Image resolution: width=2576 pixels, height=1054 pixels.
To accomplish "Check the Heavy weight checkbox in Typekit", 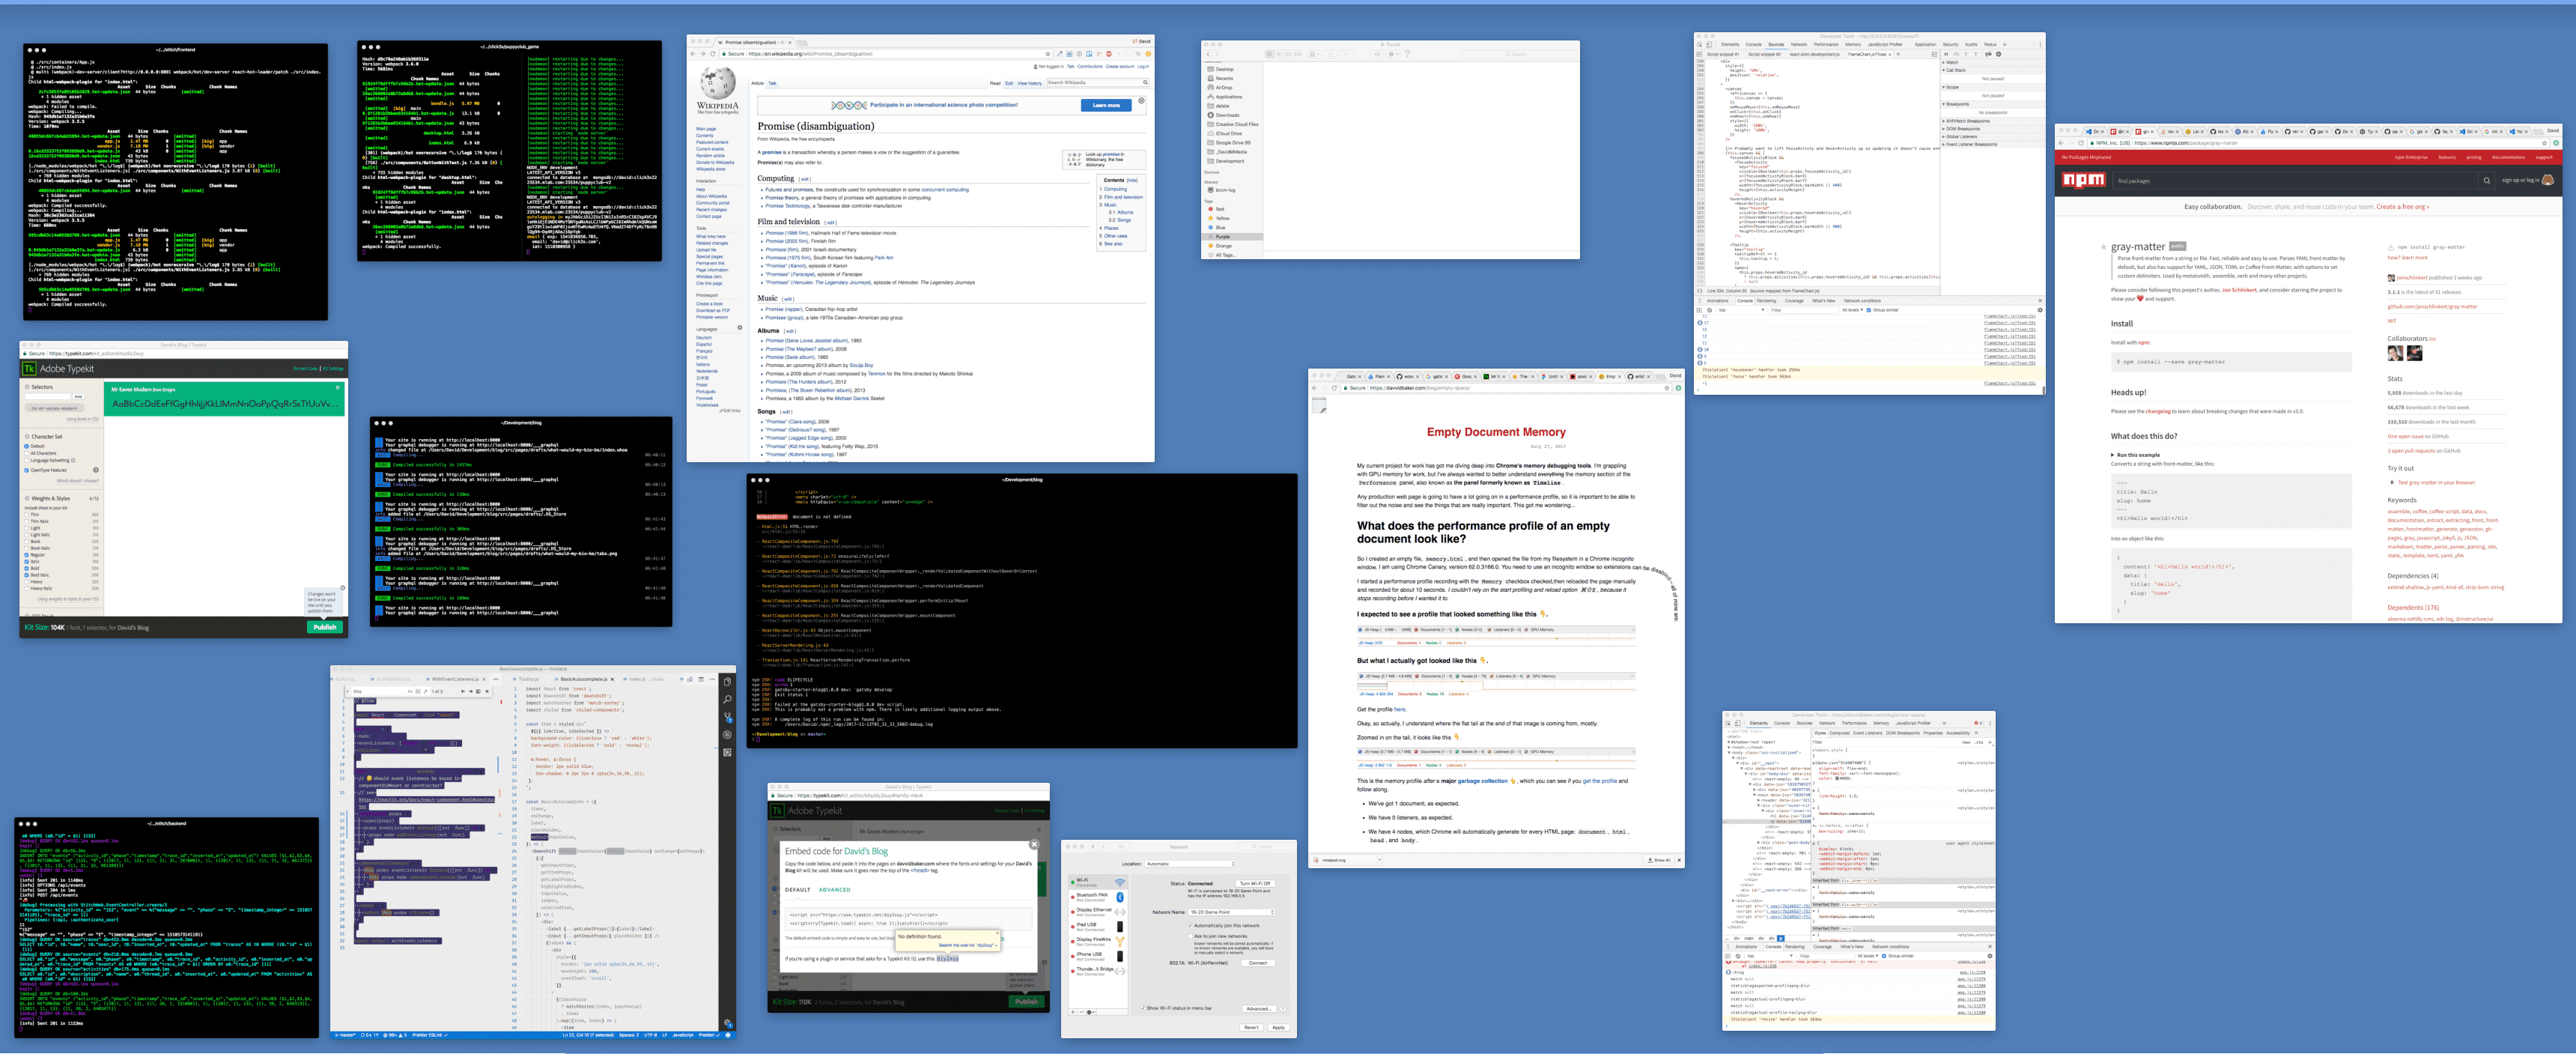I will click(x=27, y=582).
